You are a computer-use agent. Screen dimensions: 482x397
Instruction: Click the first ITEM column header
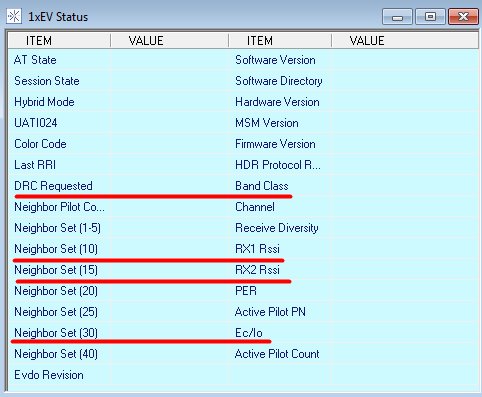[x=59, y=41]
